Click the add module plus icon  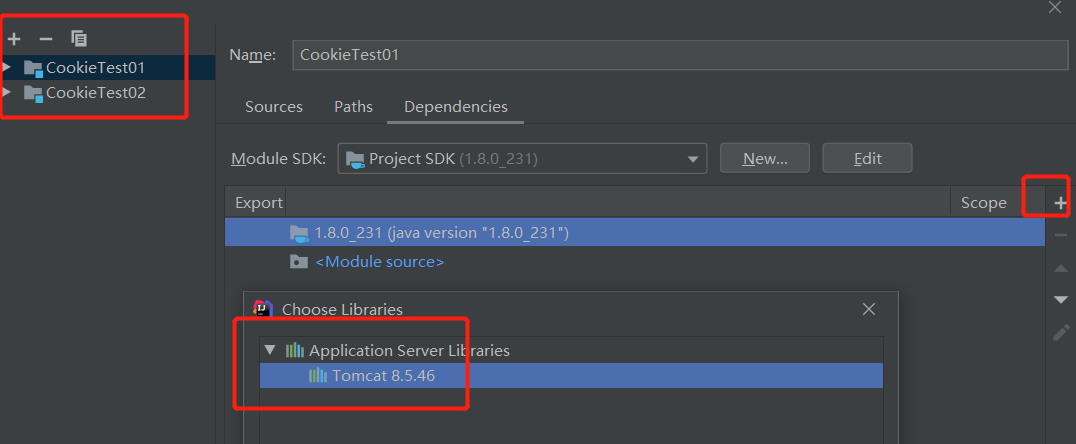(x=14, y=39)
